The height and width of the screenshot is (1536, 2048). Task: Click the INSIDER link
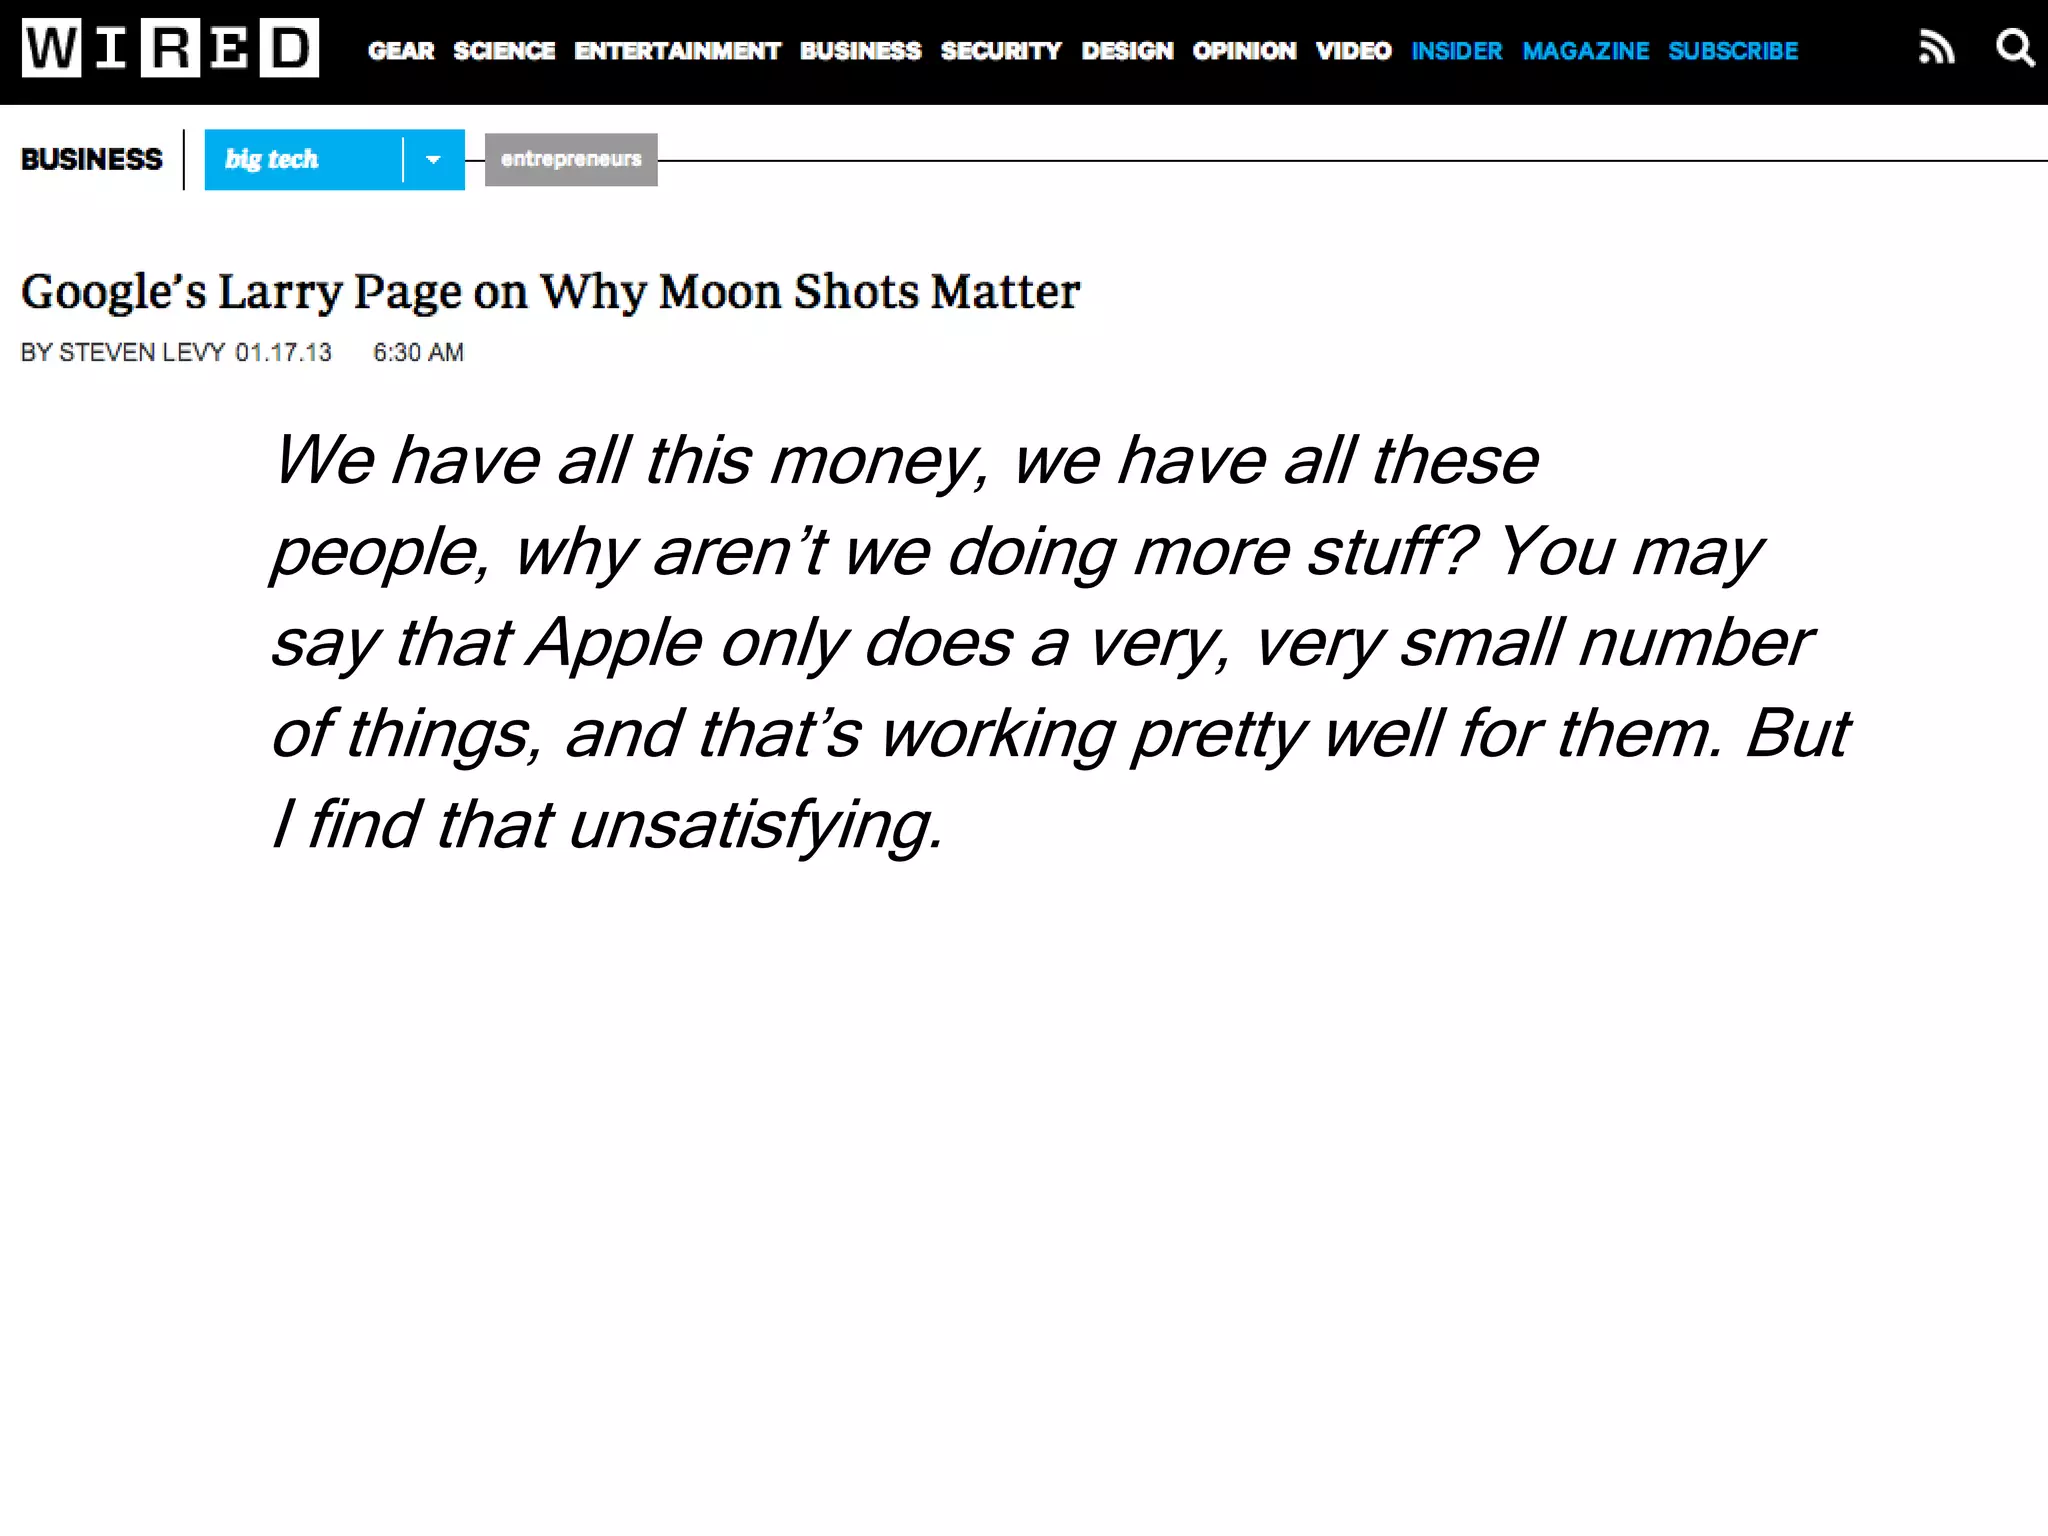[x=1457, y=51]
